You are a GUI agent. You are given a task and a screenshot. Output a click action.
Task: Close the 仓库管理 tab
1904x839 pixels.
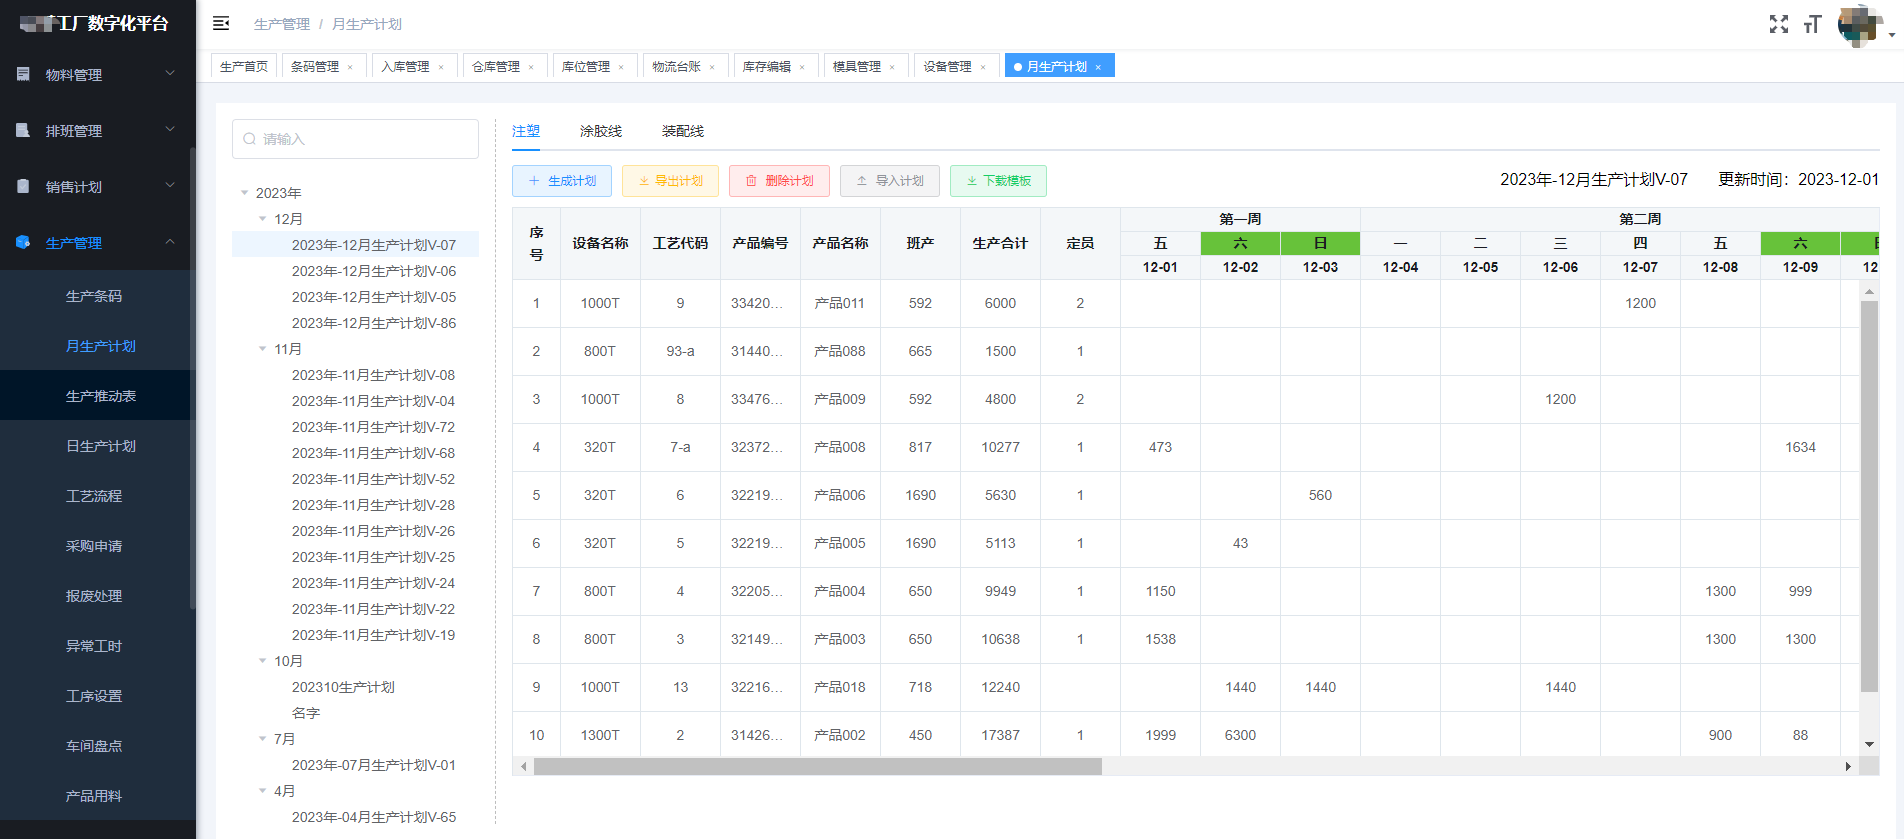point(531,67)
